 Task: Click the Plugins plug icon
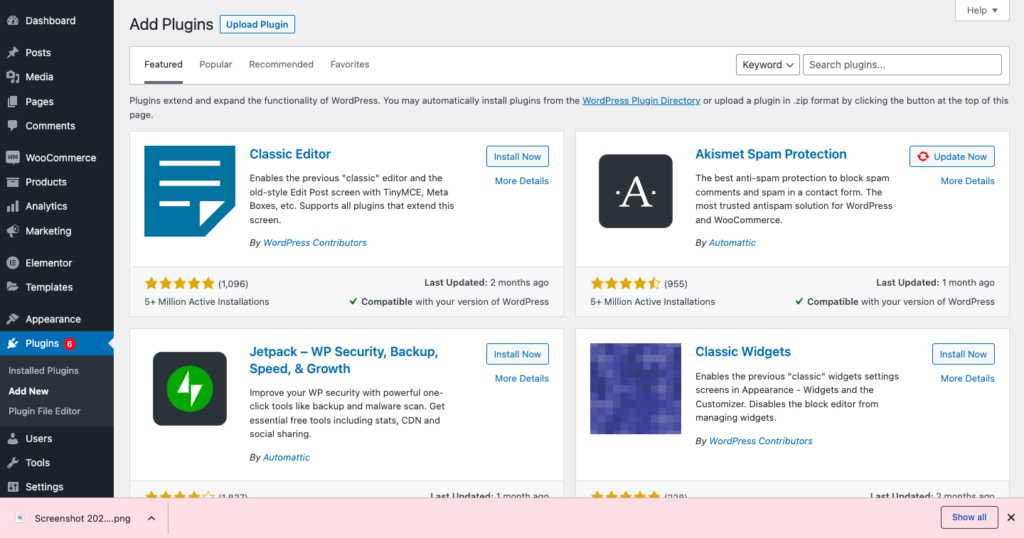tap(12, 343)
